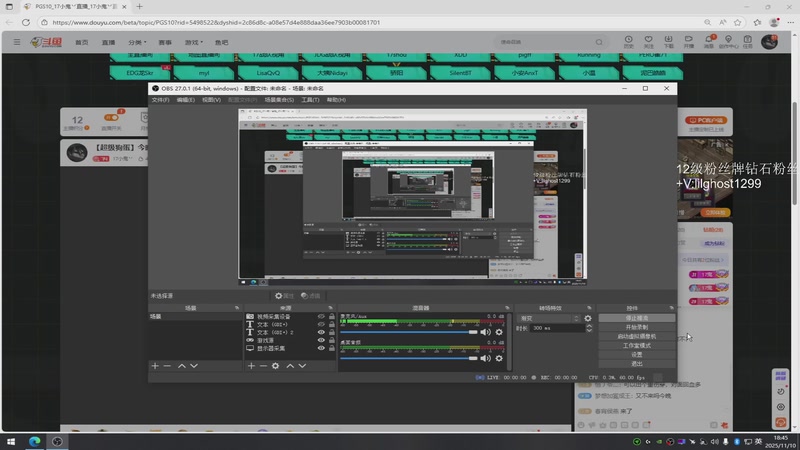Open Douyu 历史 history icon
Screen dimensions: 800x450
pos(629,42)
